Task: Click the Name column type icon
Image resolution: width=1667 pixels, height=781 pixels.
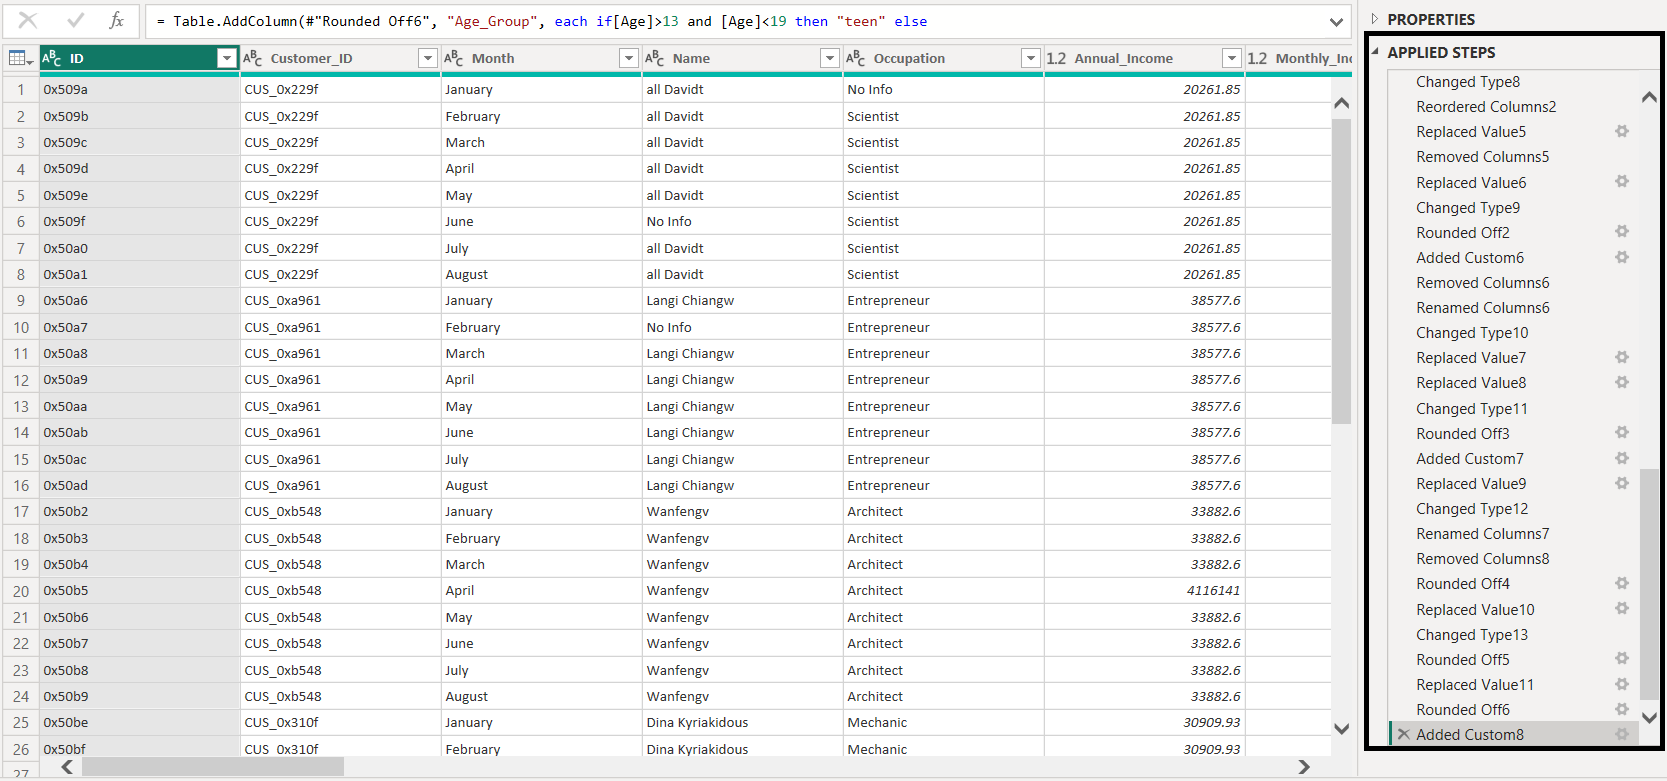Action: tap(655, 58)
